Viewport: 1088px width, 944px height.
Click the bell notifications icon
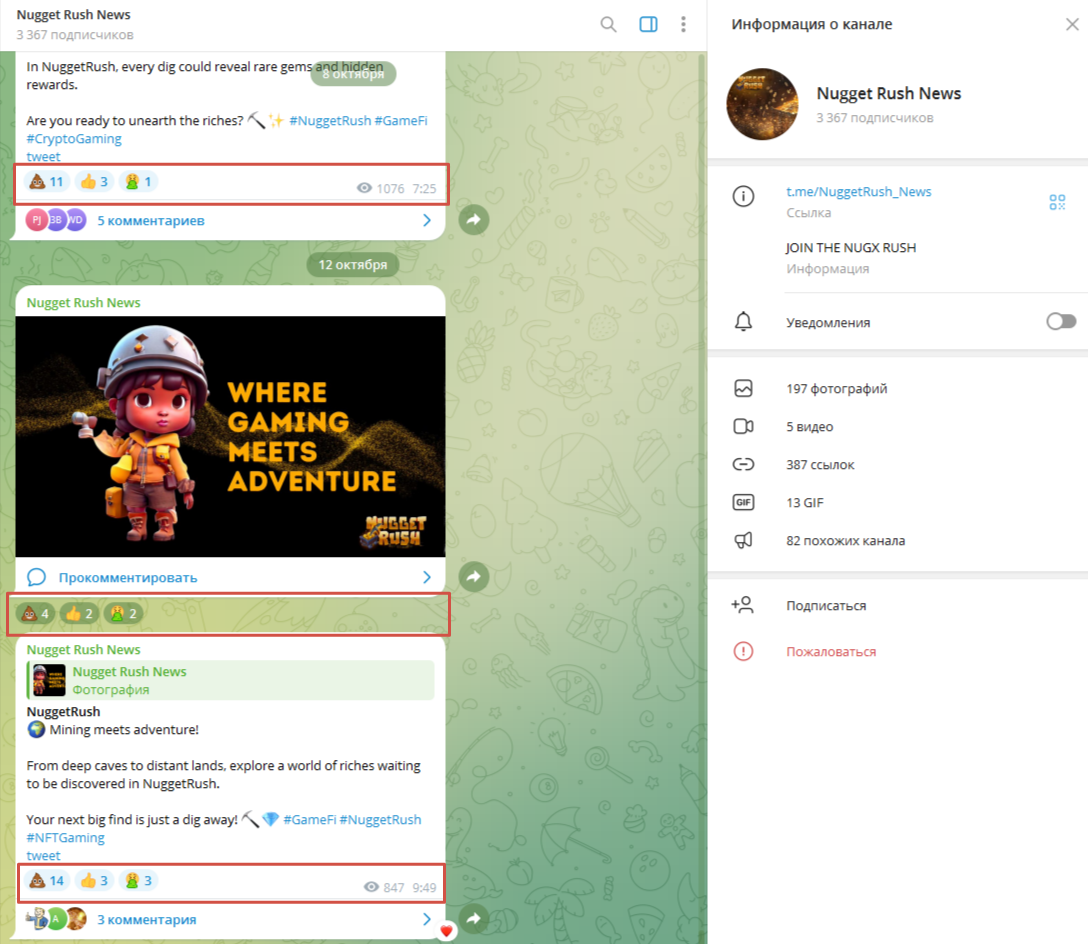[x=743, y=321]
